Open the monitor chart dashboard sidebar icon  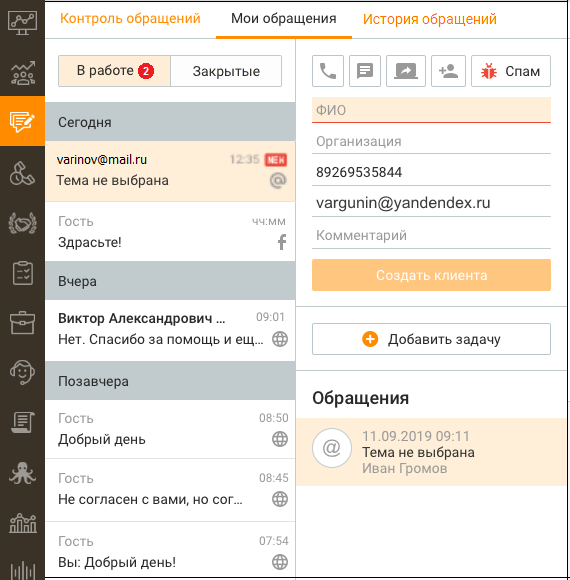click(x=22, y=23)
